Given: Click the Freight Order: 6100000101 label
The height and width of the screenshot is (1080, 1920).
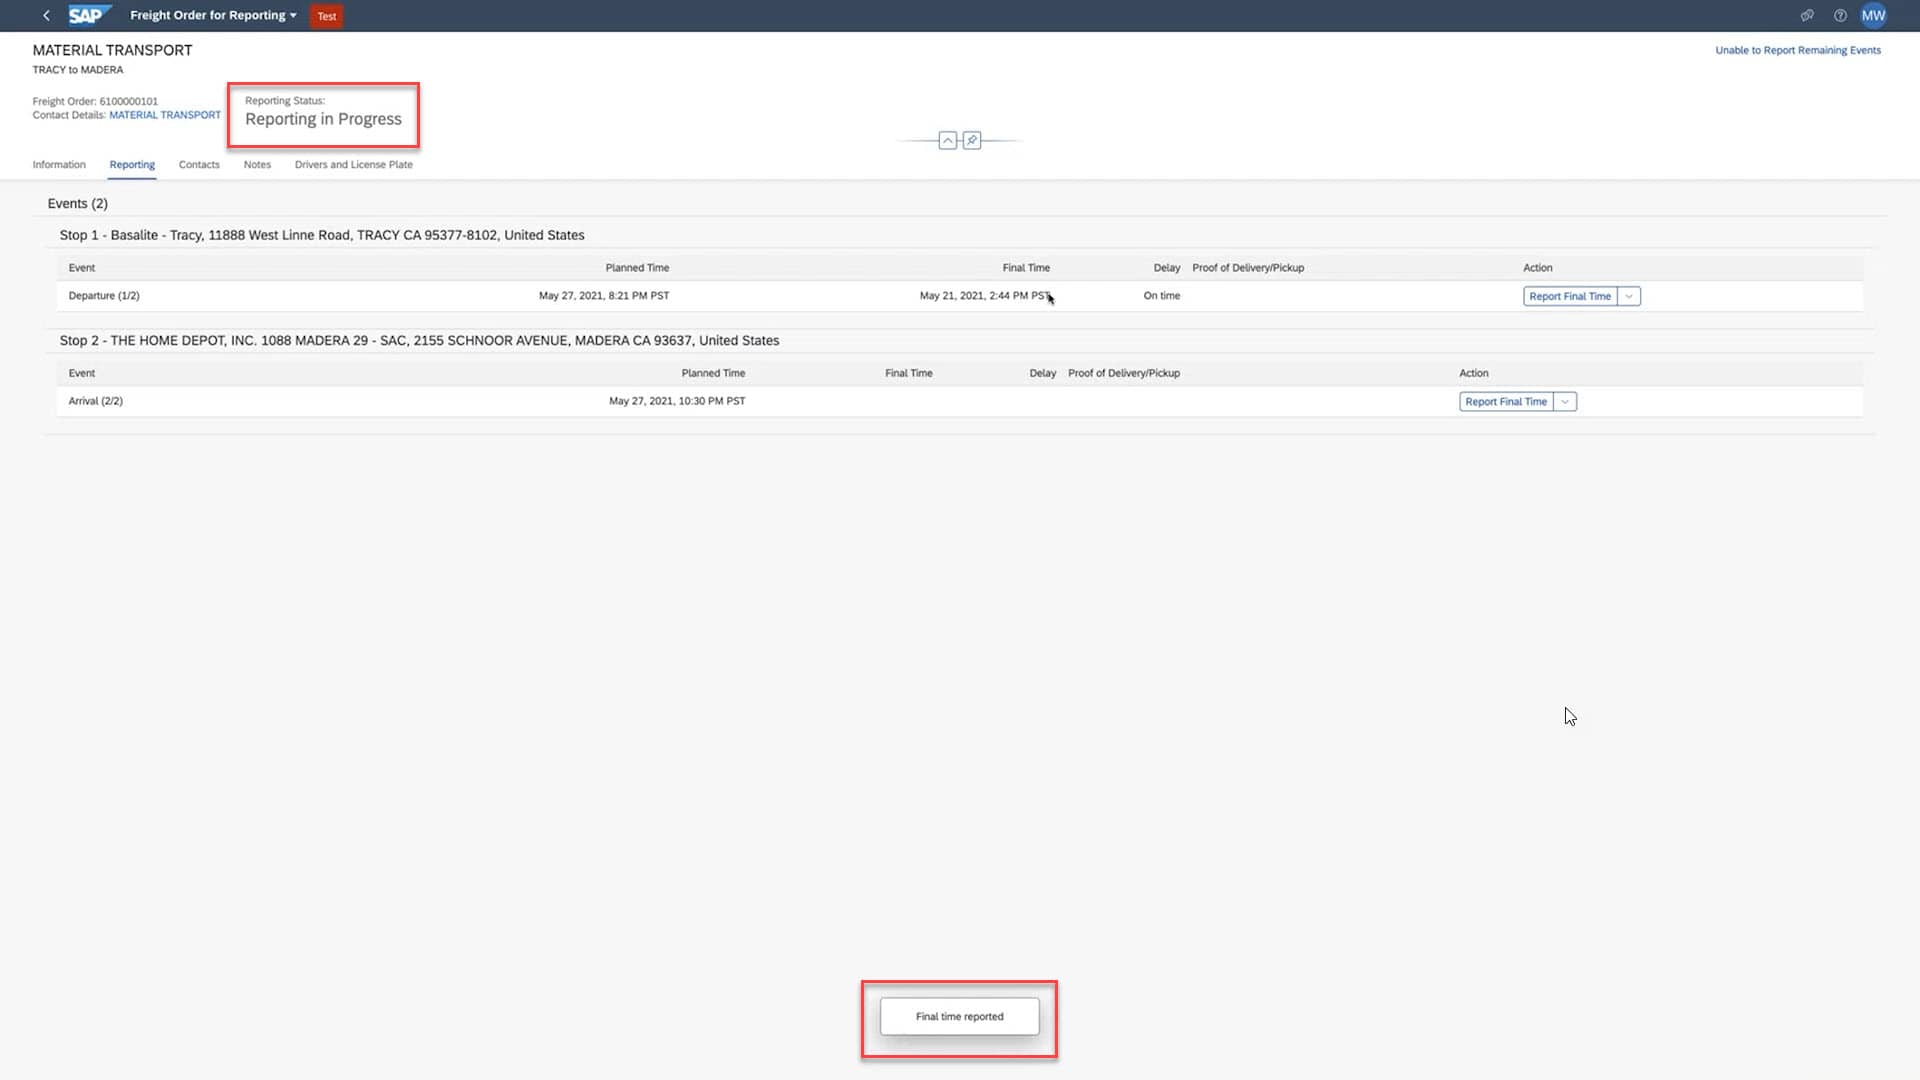Looking at the screenshot, I should tap(95, 101).
